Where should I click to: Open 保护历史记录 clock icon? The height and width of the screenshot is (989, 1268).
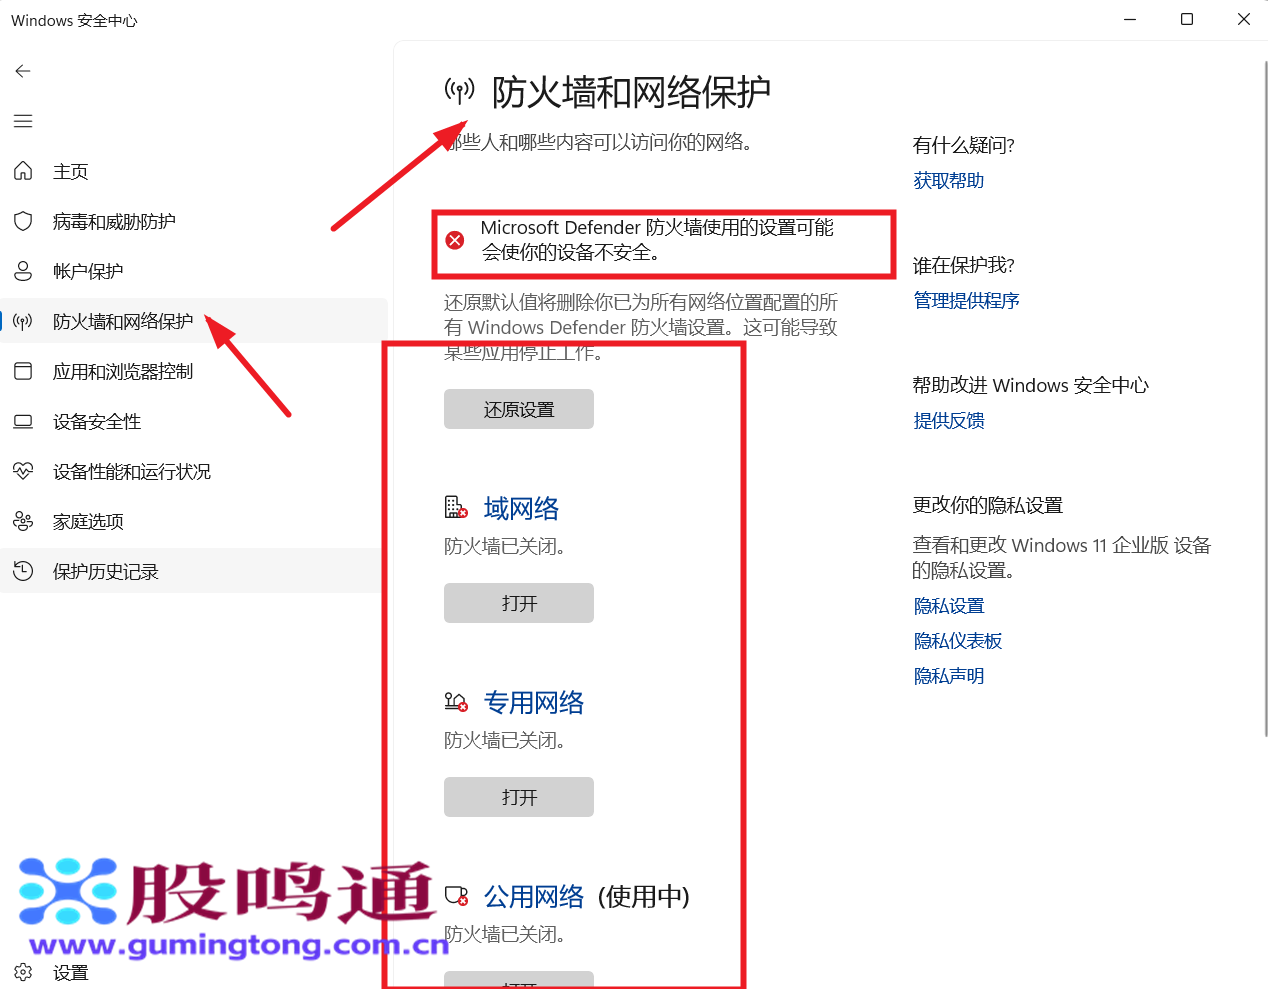22,571
